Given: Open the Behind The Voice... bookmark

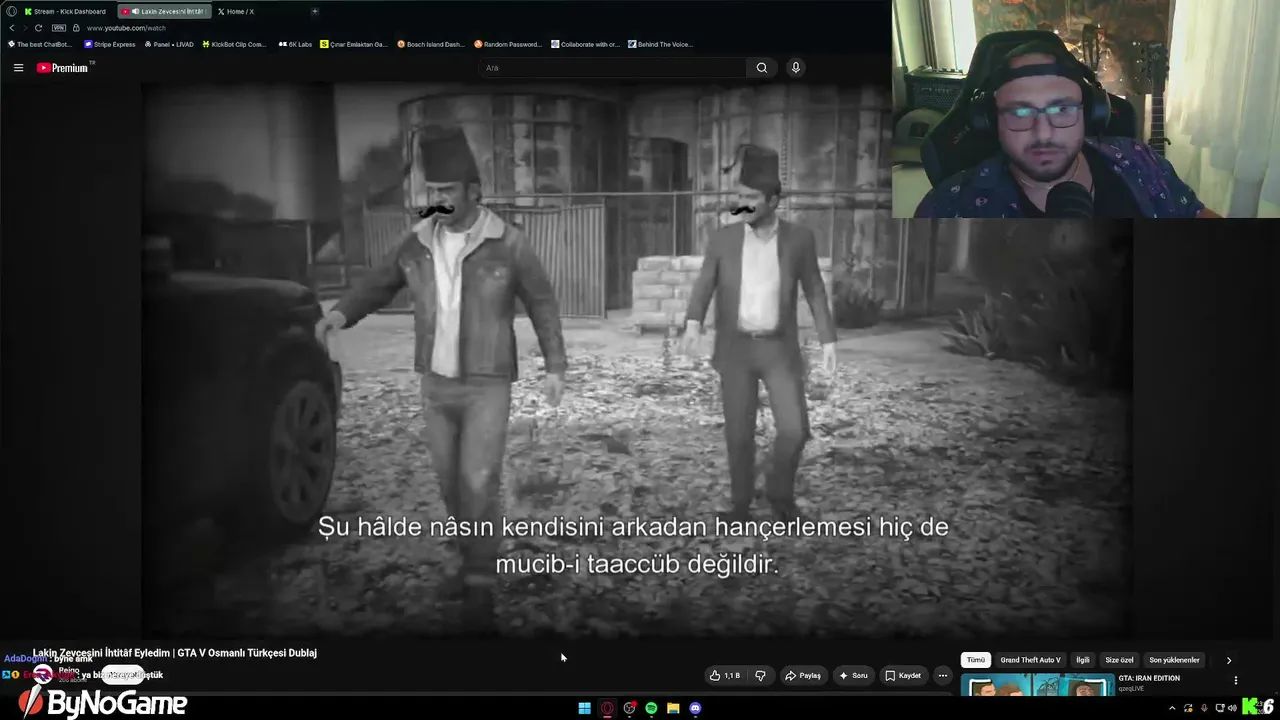Looking at the screenshot, I should pyautogui.click(x=660, y=44).
